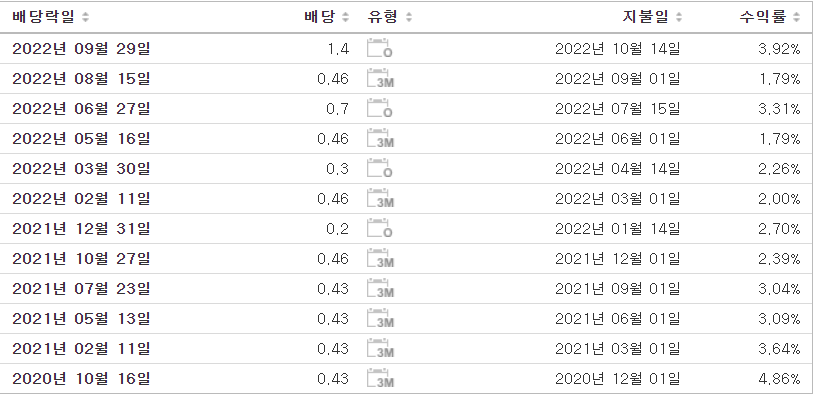814x395 pixels.
Task: Select ex-dividend date 2021년 07월 23일
Action: [x=82, y=289]
